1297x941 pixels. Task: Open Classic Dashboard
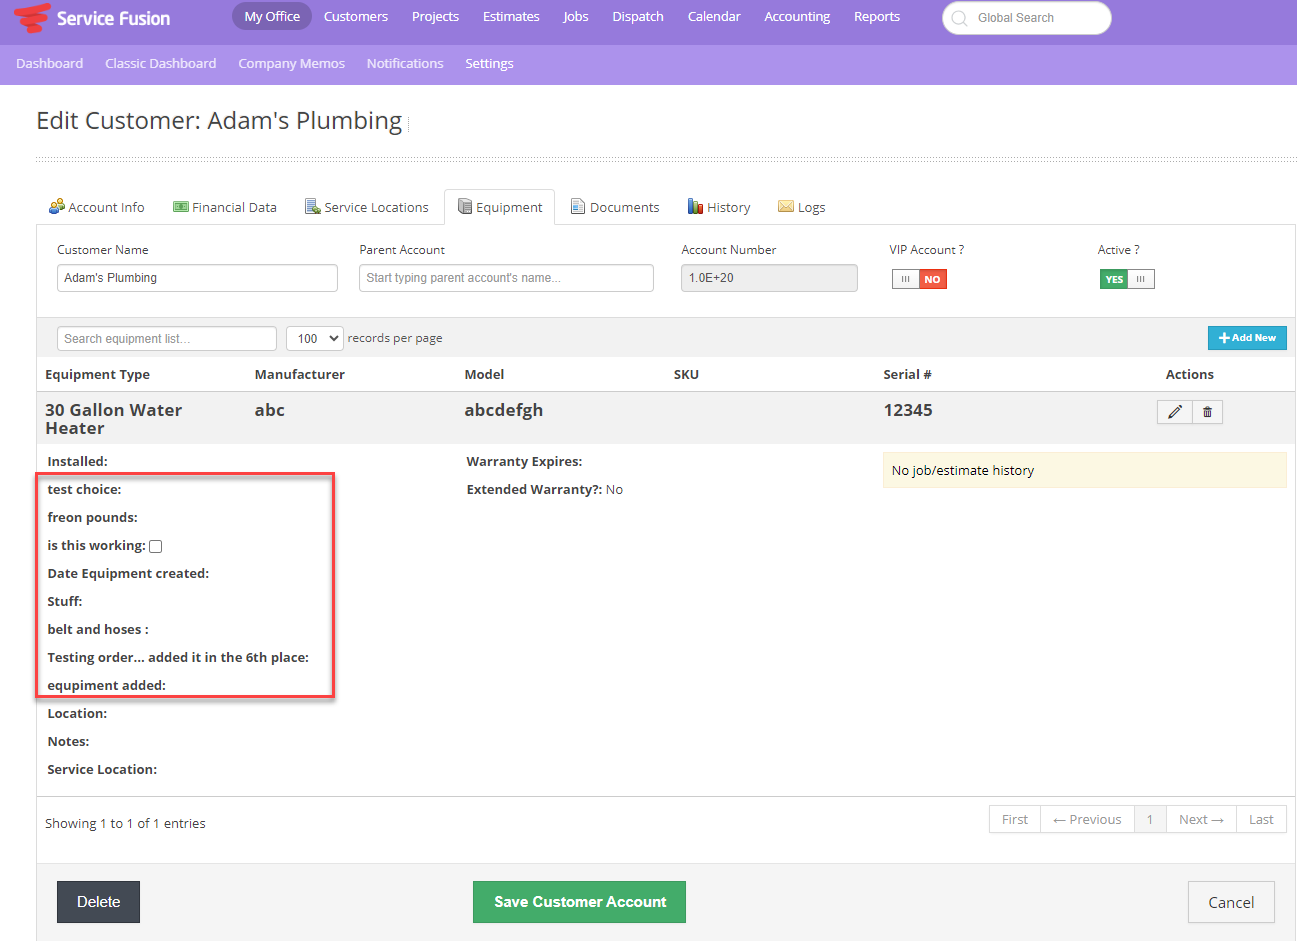pyautogui.click(x=161, y=63)
